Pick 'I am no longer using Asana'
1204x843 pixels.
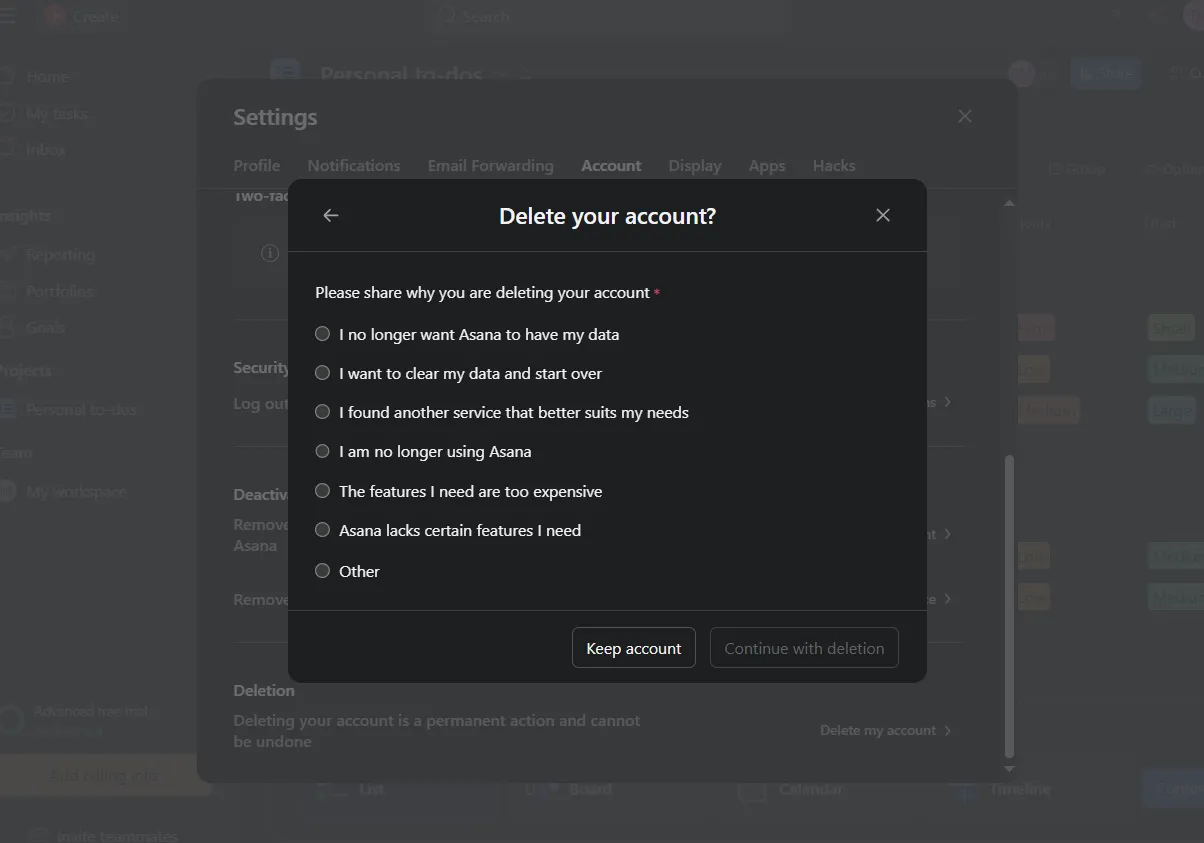coord(423,451)
